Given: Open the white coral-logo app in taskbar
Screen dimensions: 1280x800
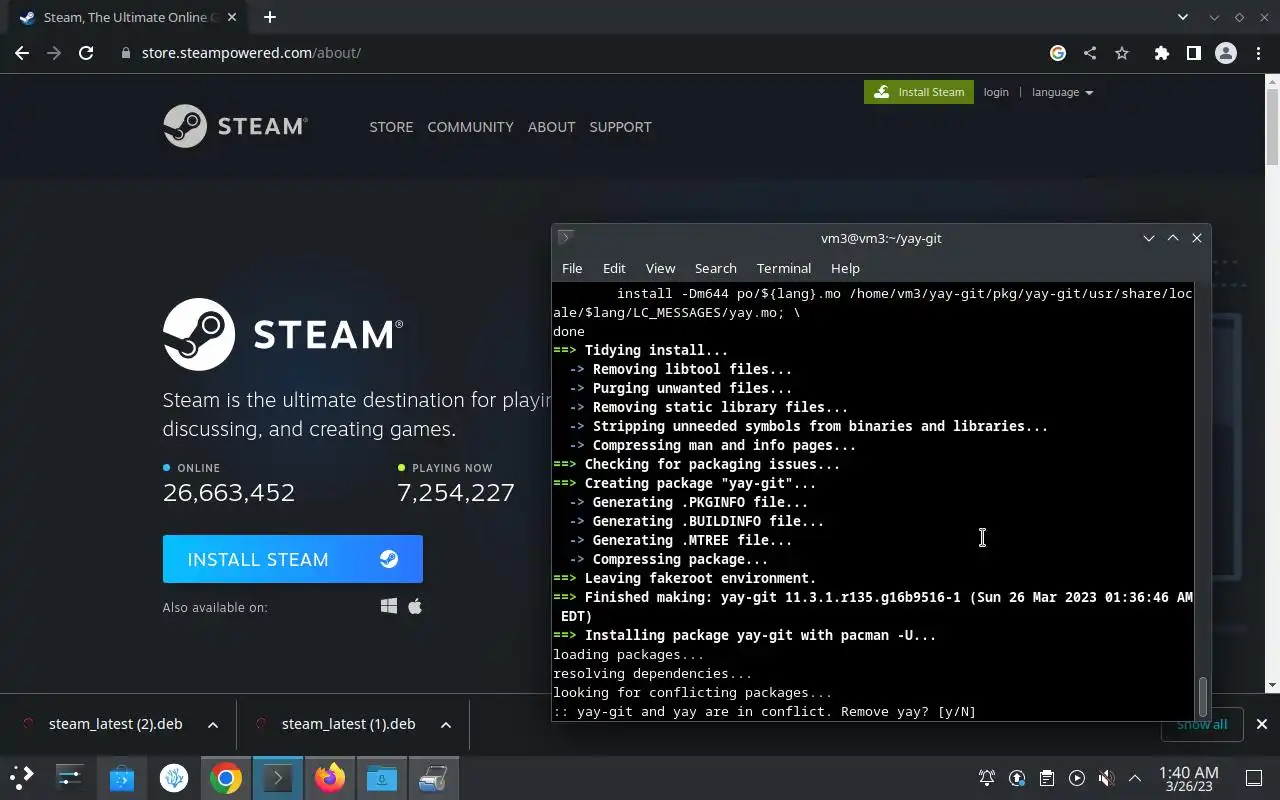Looking at the screenshot, I should [x=174, y=777].
